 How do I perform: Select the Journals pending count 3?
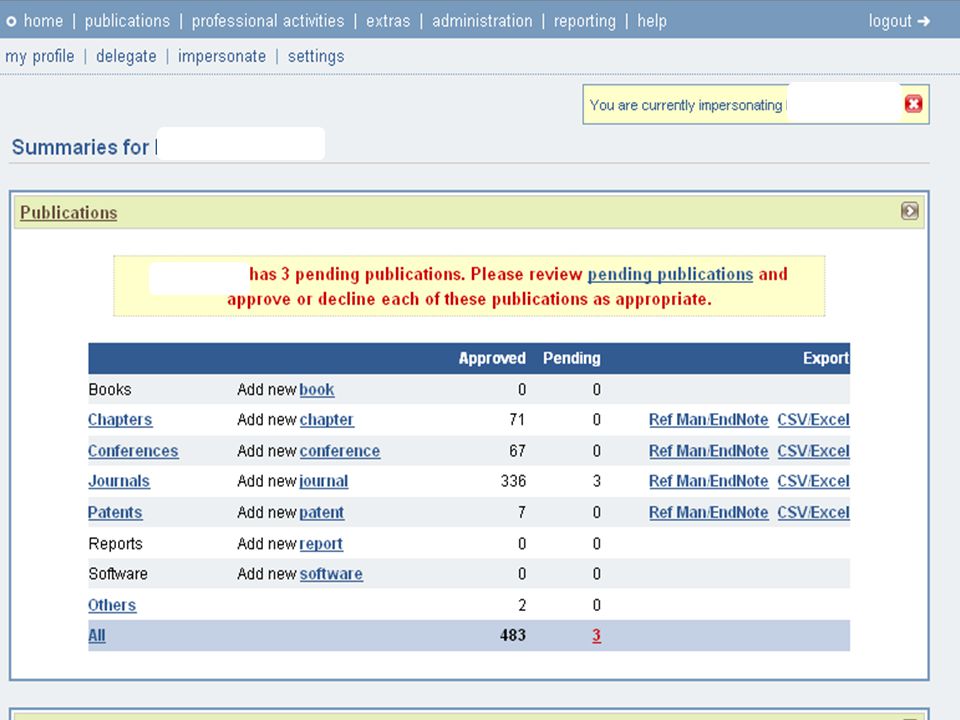pos(596,481)
